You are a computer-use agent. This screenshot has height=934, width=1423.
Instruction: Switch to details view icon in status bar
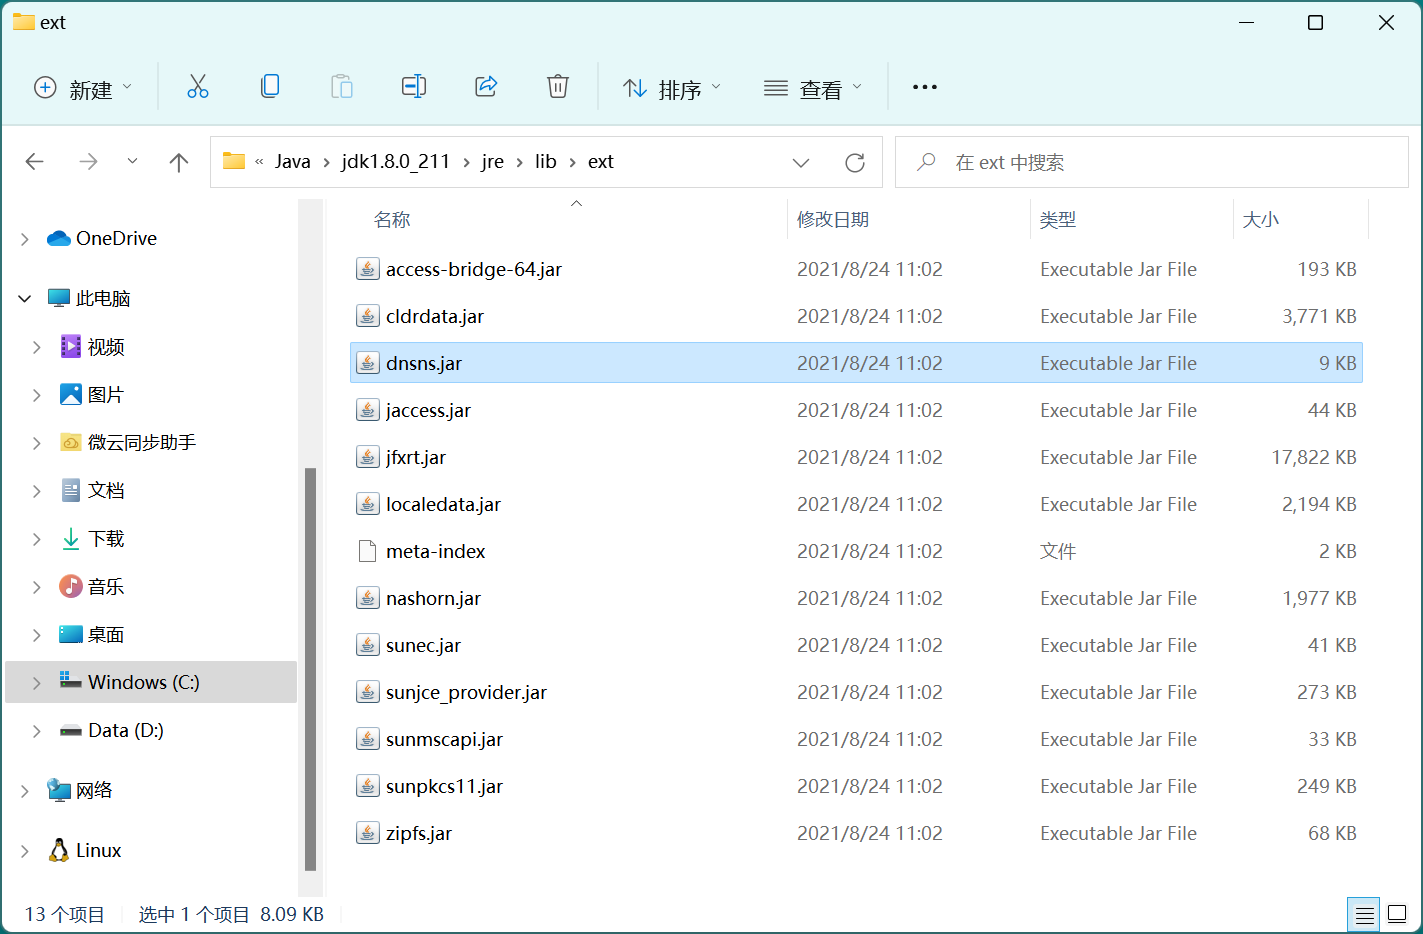1363,914
